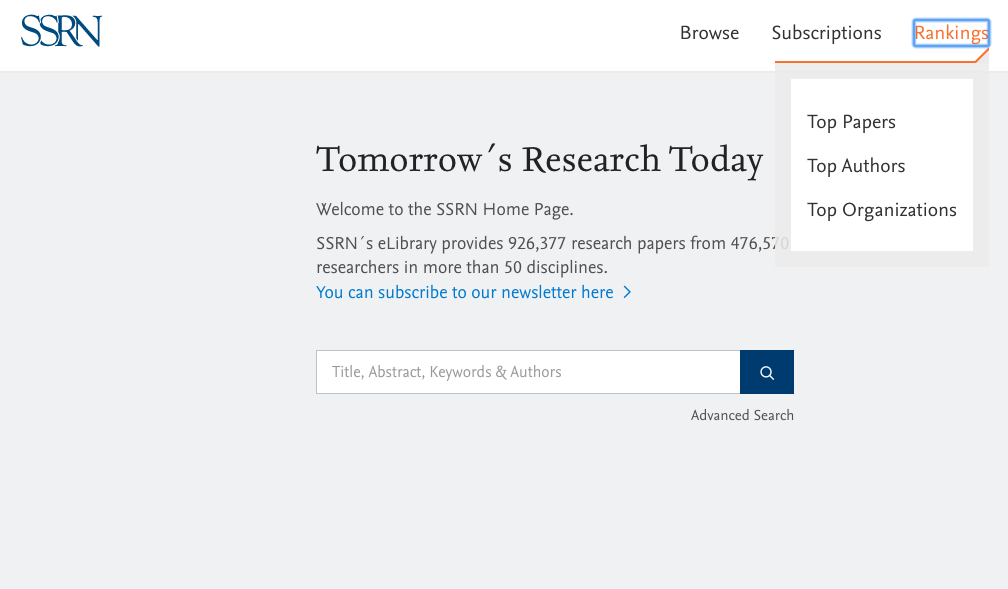Choose Top Organizations ranking
1008x589 pixels.
point(881,210)
